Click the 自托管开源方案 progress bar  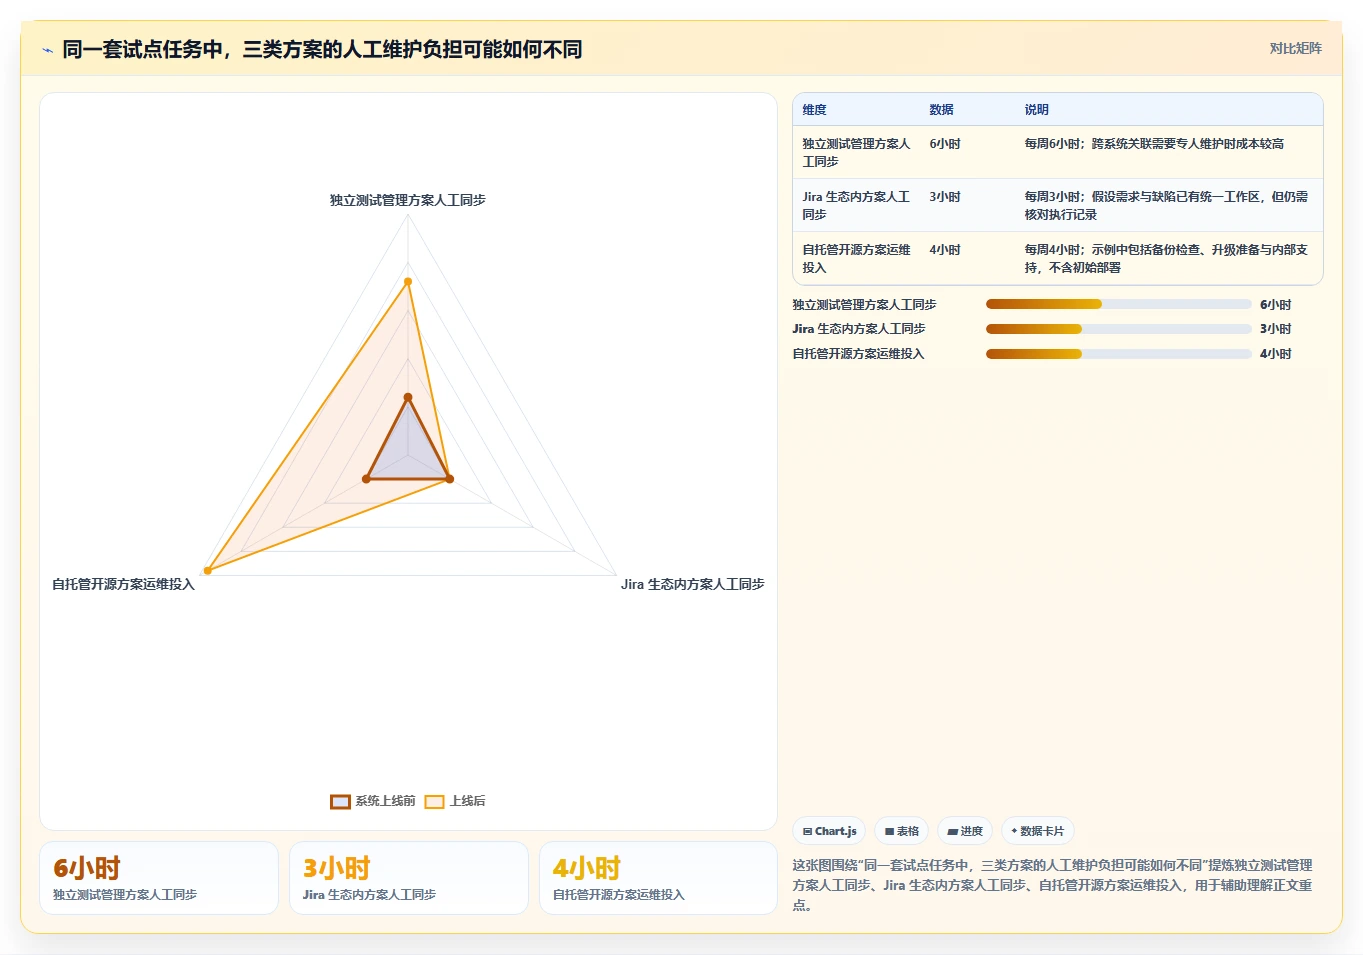[1118, 354]
